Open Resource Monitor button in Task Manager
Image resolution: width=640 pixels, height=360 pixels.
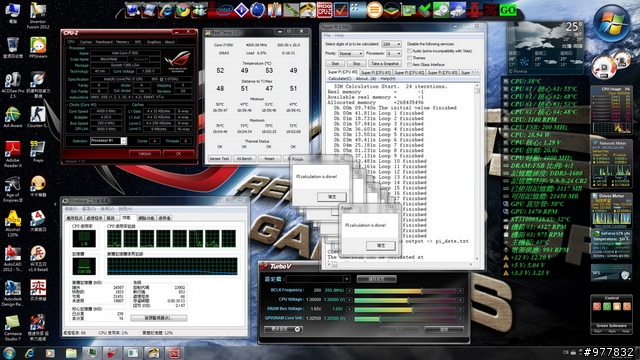[159, 318]
